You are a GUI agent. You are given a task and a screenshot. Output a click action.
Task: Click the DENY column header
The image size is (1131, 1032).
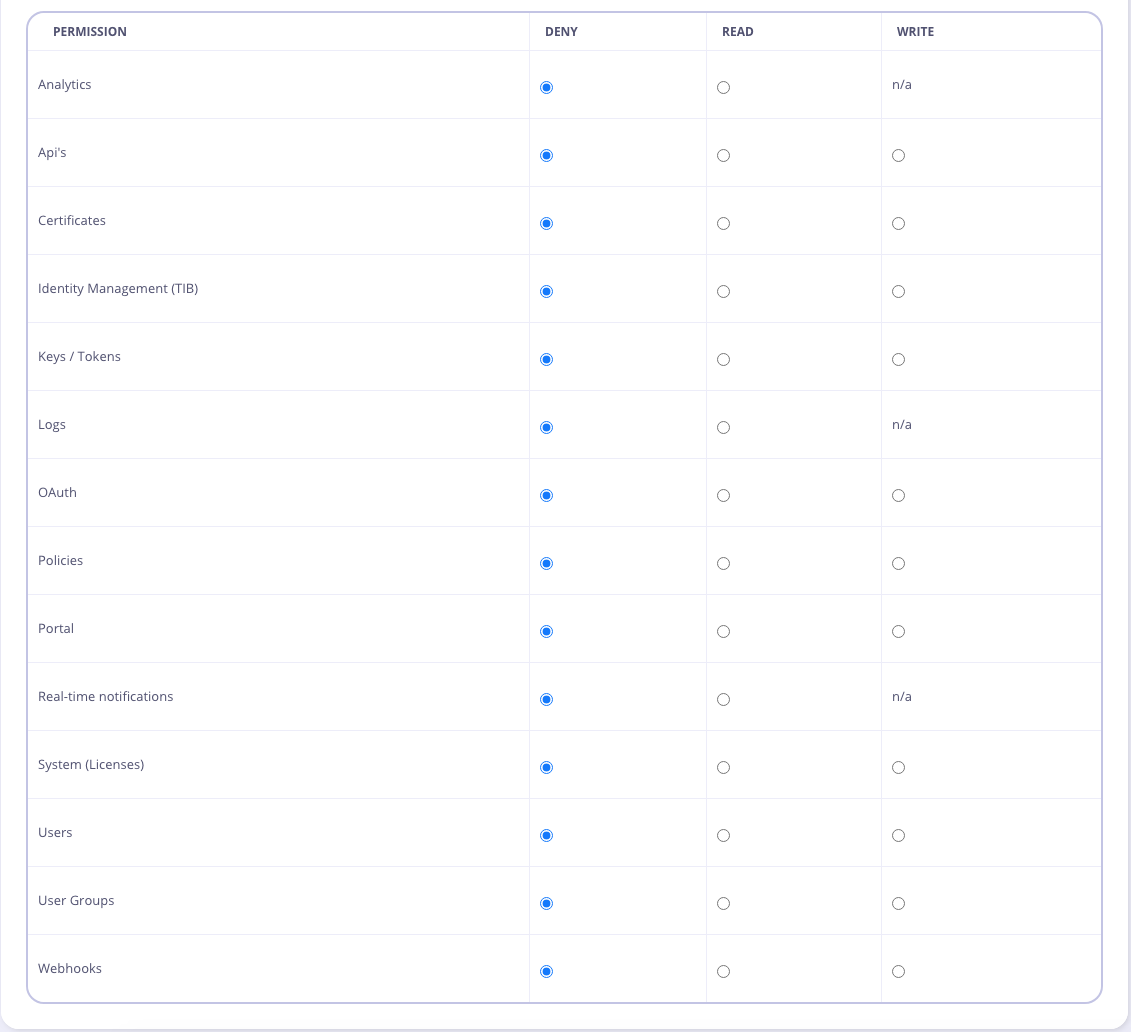[x=561, y=31]
